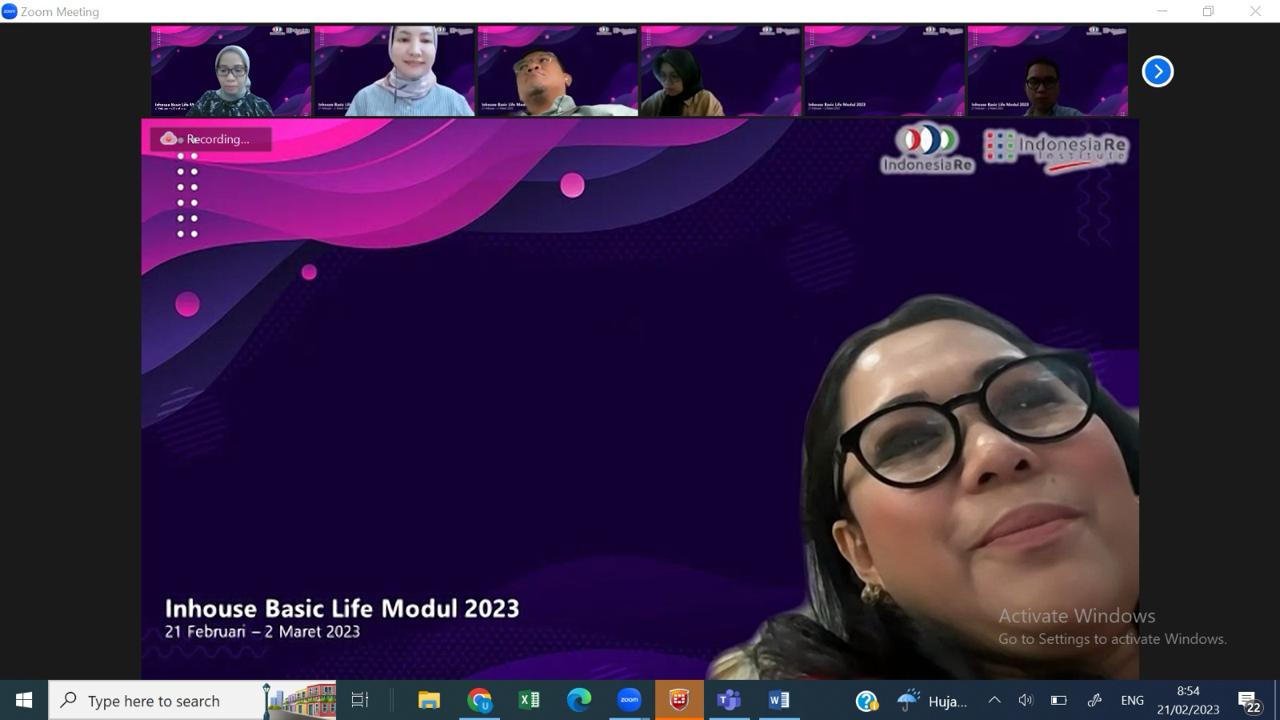The width and height of the screenshot is (1280, 720).
Task: Switch to Word in taskbar
Action: click(779, 700)
